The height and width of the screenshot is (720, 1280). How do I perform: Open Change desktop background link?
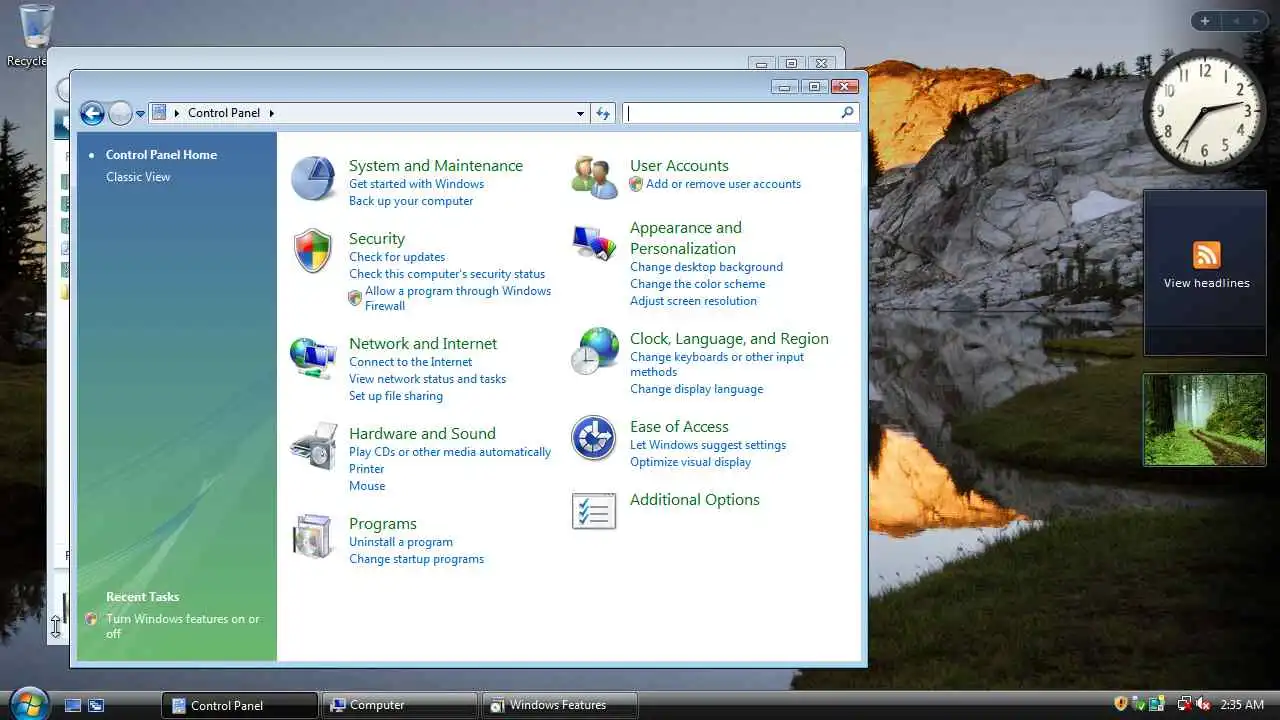[706, 267]
